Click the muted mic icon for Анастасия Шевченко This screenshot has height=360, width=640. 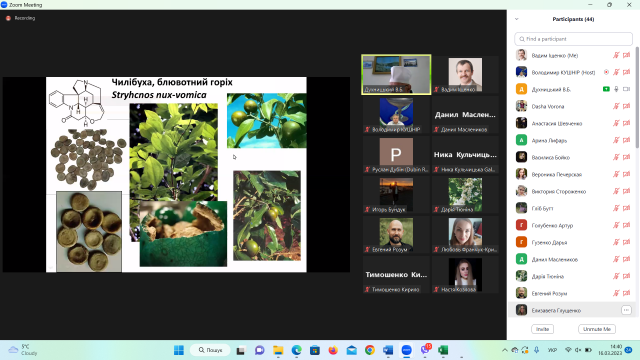coord(616,123)
